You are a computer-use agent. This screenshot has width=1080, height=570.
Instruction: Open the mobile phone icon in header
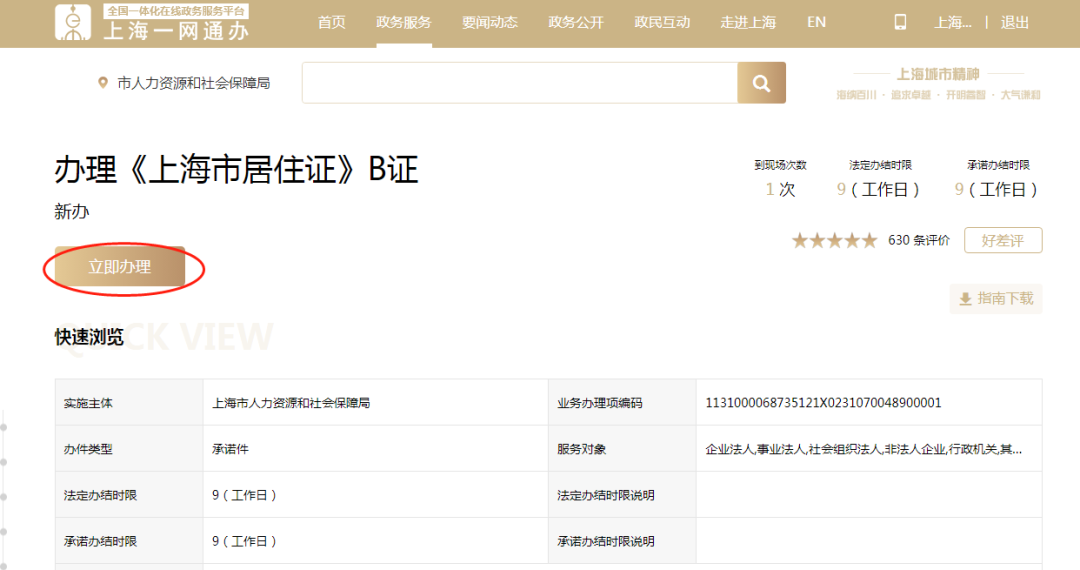[900, 23]
